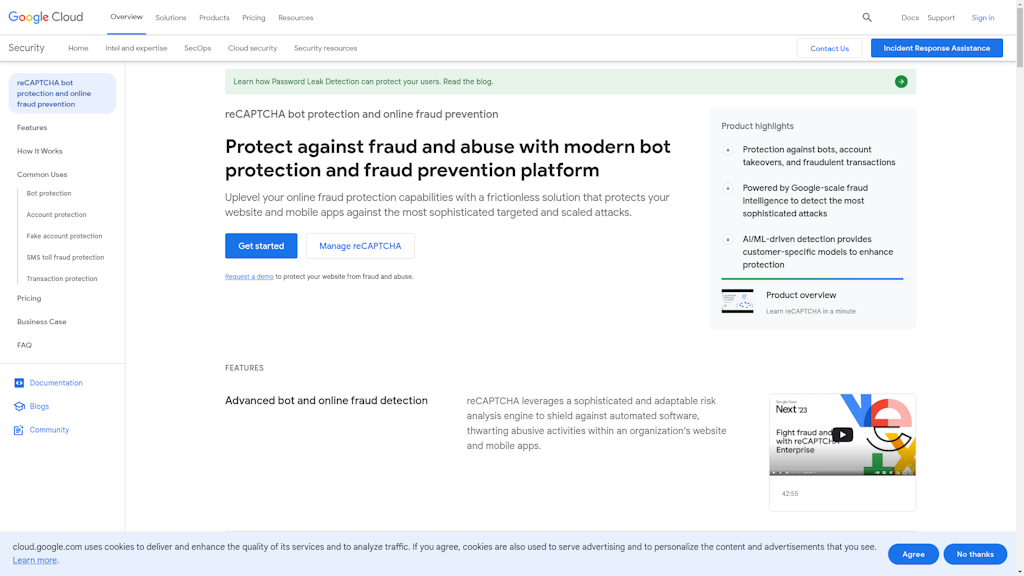1024x576 pixels.
Task: Open the Documentation sidebar icon link
Action: click(19, 383)
